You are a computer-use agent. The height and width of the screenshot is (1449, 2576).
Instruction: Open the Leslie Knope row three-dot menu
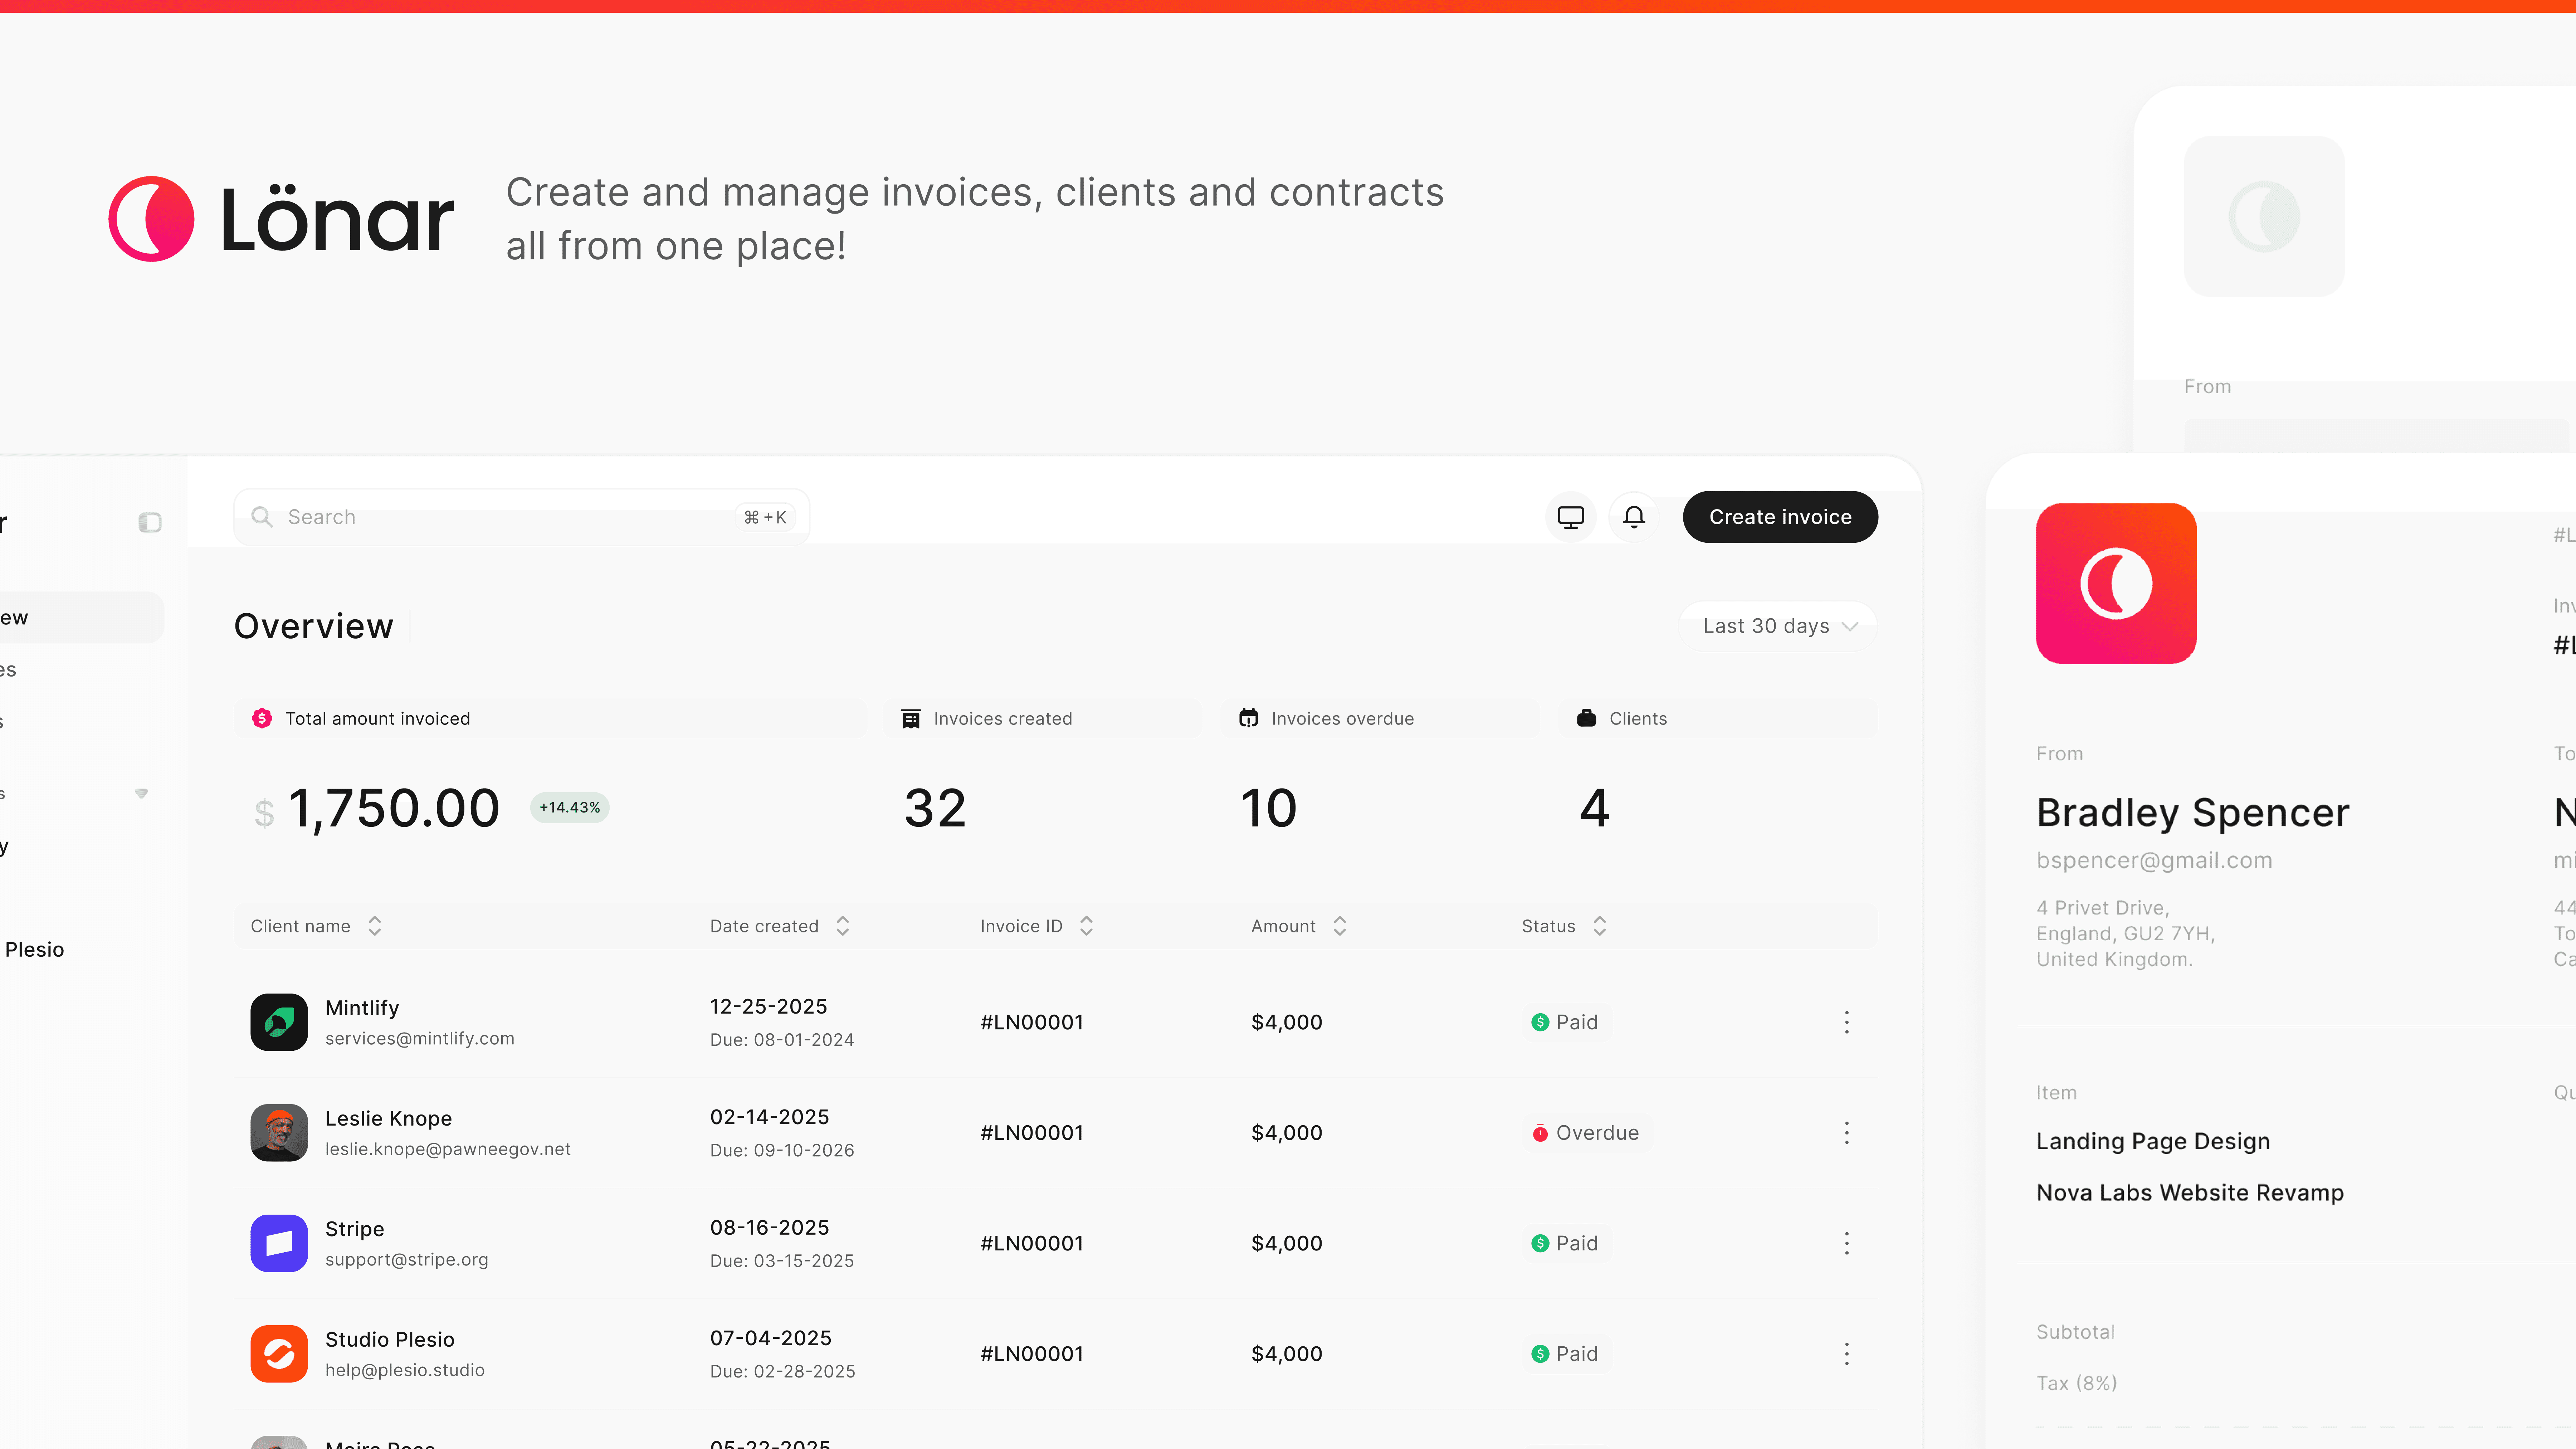[1846, 1133]
